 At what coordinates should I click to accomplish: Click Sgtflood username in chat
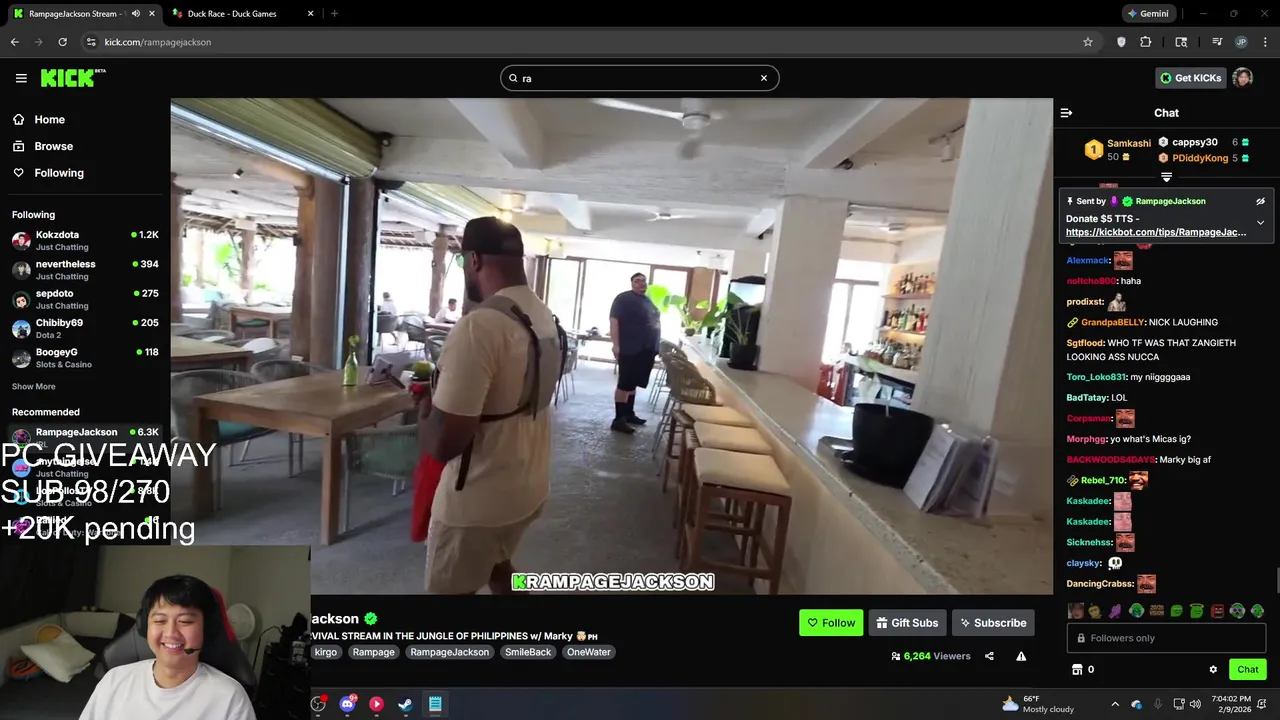(1085, 343)
